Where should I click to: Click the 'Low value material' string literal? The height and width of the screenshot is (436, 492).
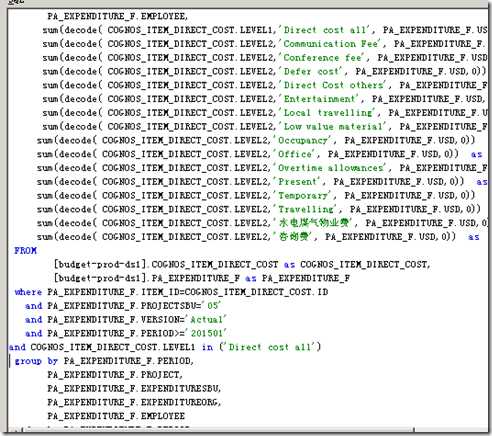(334, 126)
